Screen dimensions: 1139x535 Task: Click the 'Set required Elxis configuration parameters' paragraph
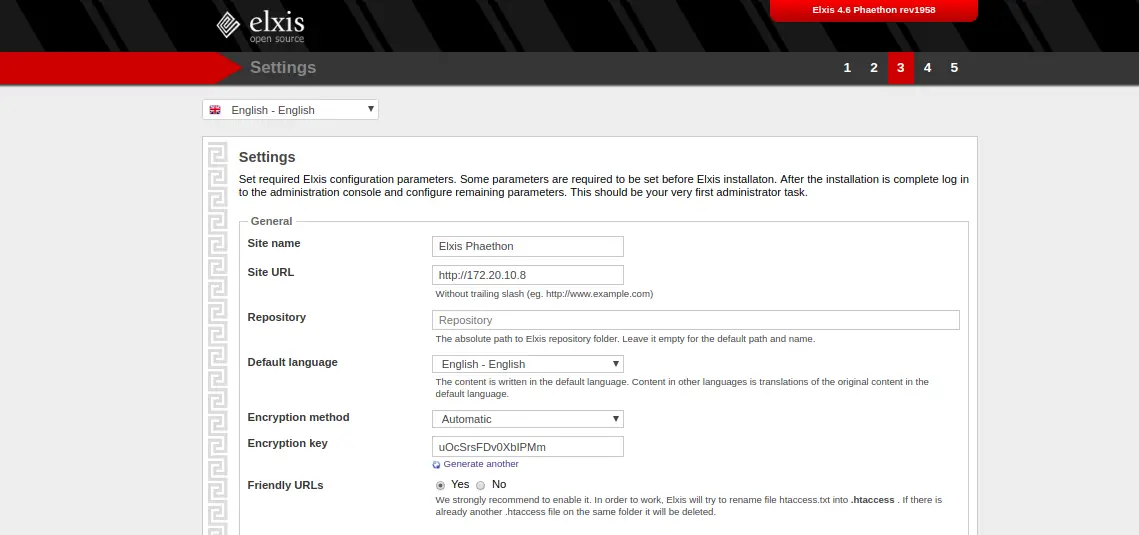tap(604, 186)
